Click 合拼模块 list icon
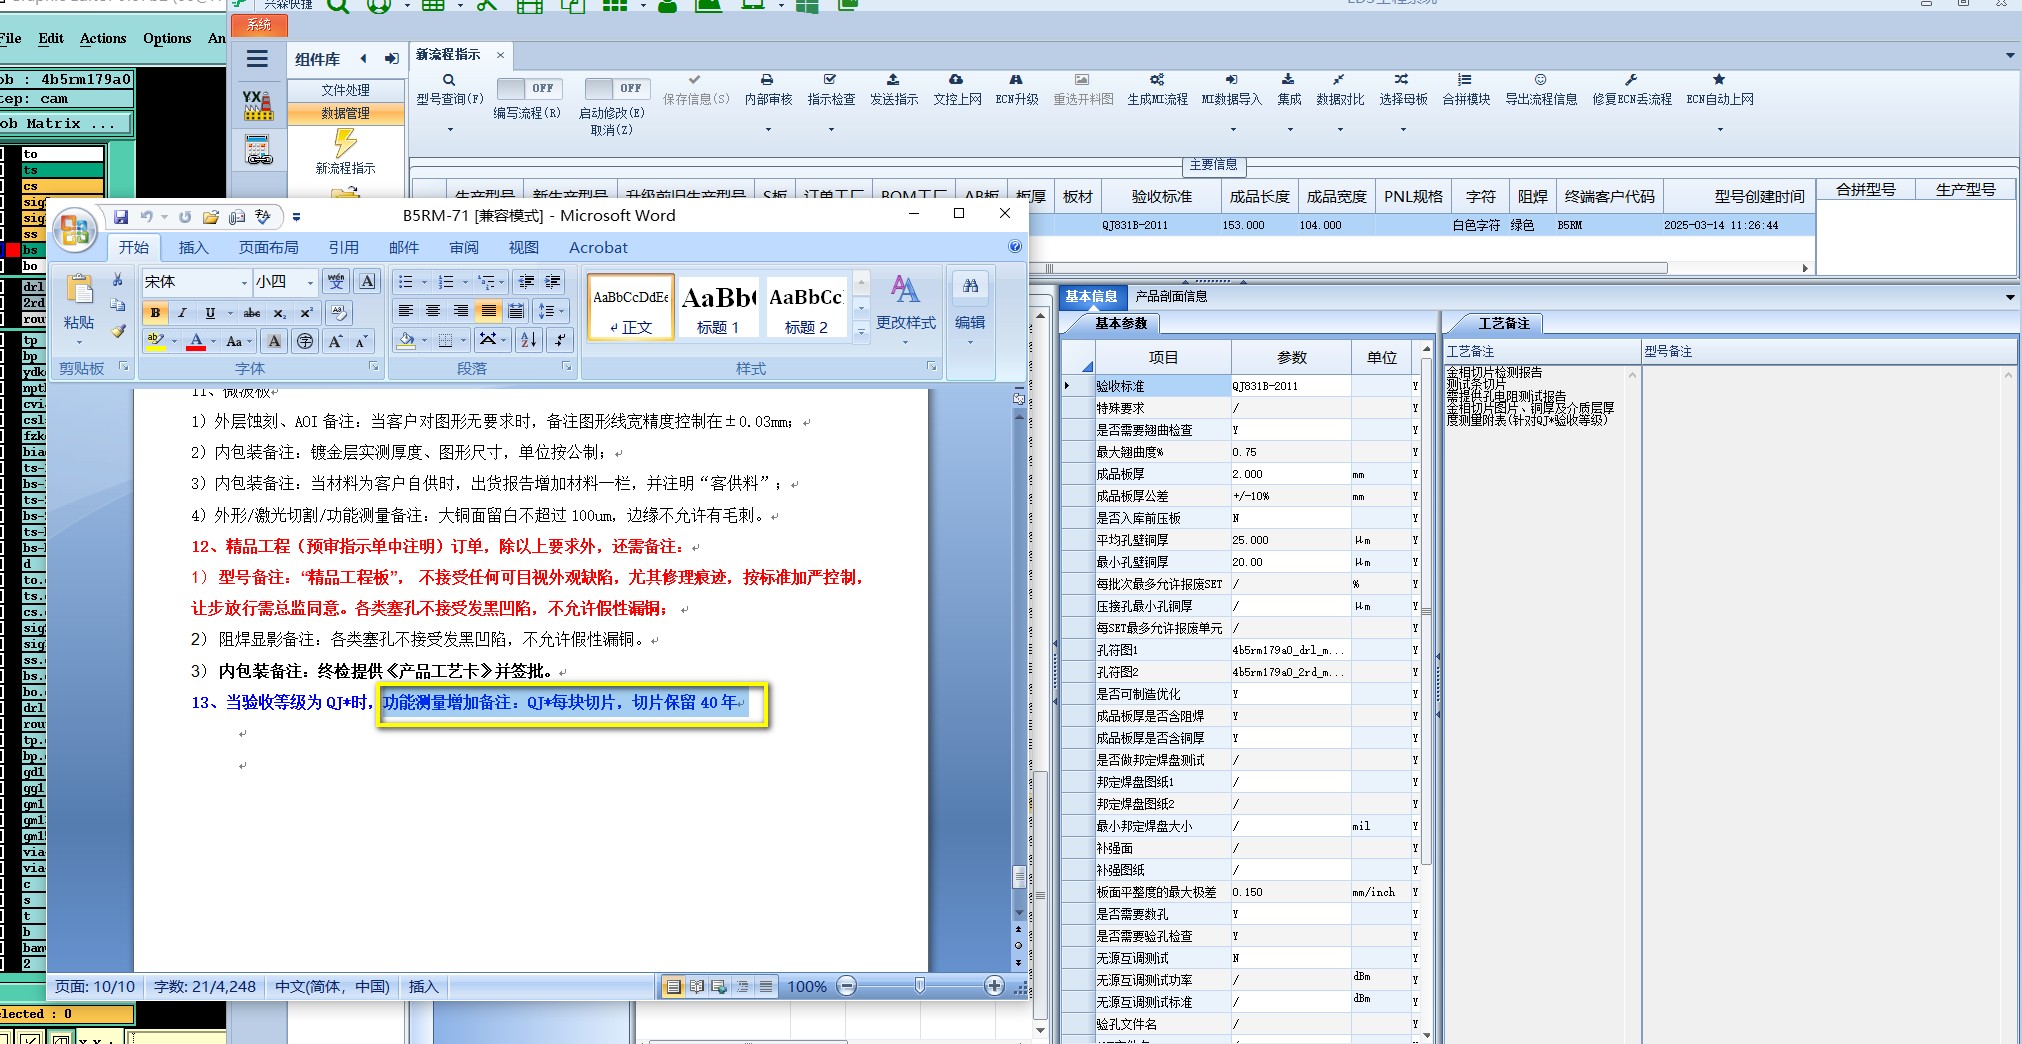Image resolution: width=2022 pixels, height=1044 pixels. coord(1465,79)
